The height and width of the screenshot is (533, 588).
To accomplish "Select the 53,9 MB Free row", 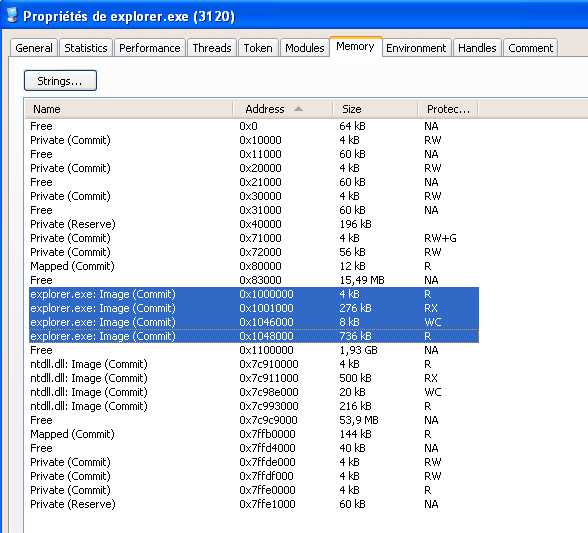I will tap(254, 420).
